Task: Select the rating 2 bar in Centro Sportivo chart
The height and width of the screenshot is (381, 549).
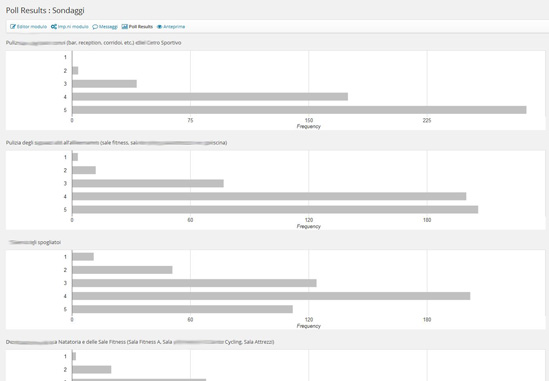Action: click(75, 71)
